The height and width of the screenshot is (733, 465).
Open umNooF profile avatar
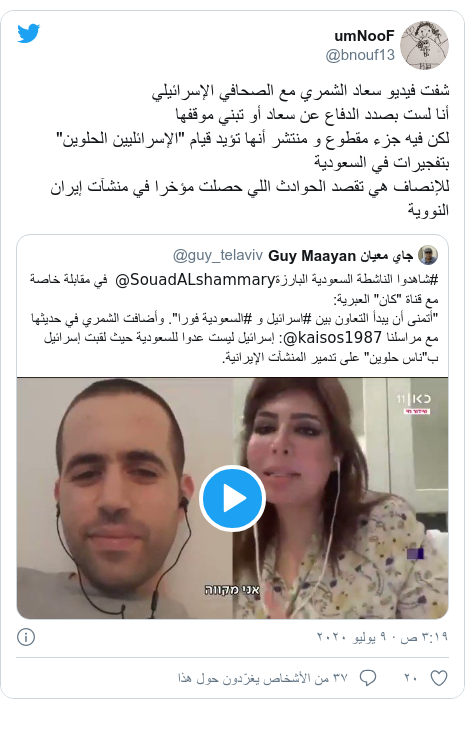(x=426, y=45)
